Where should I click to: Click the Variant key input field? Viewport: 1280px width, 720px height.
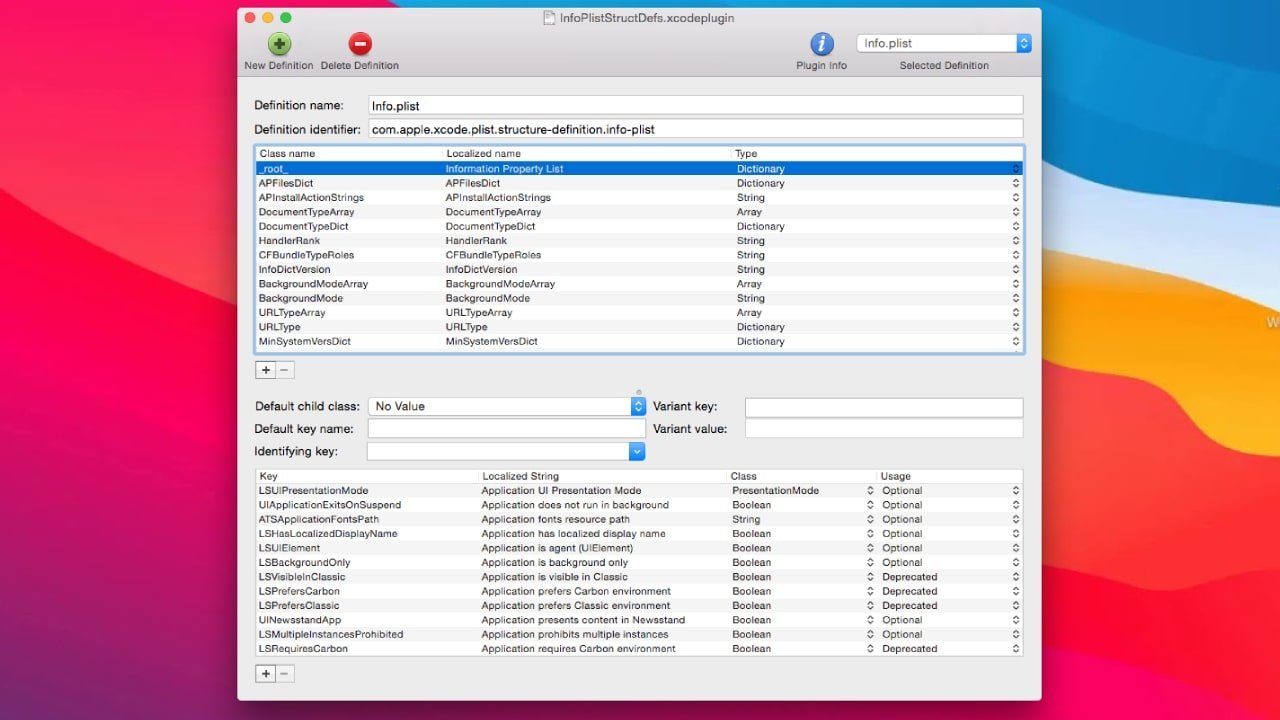click(x=883, y=407)
